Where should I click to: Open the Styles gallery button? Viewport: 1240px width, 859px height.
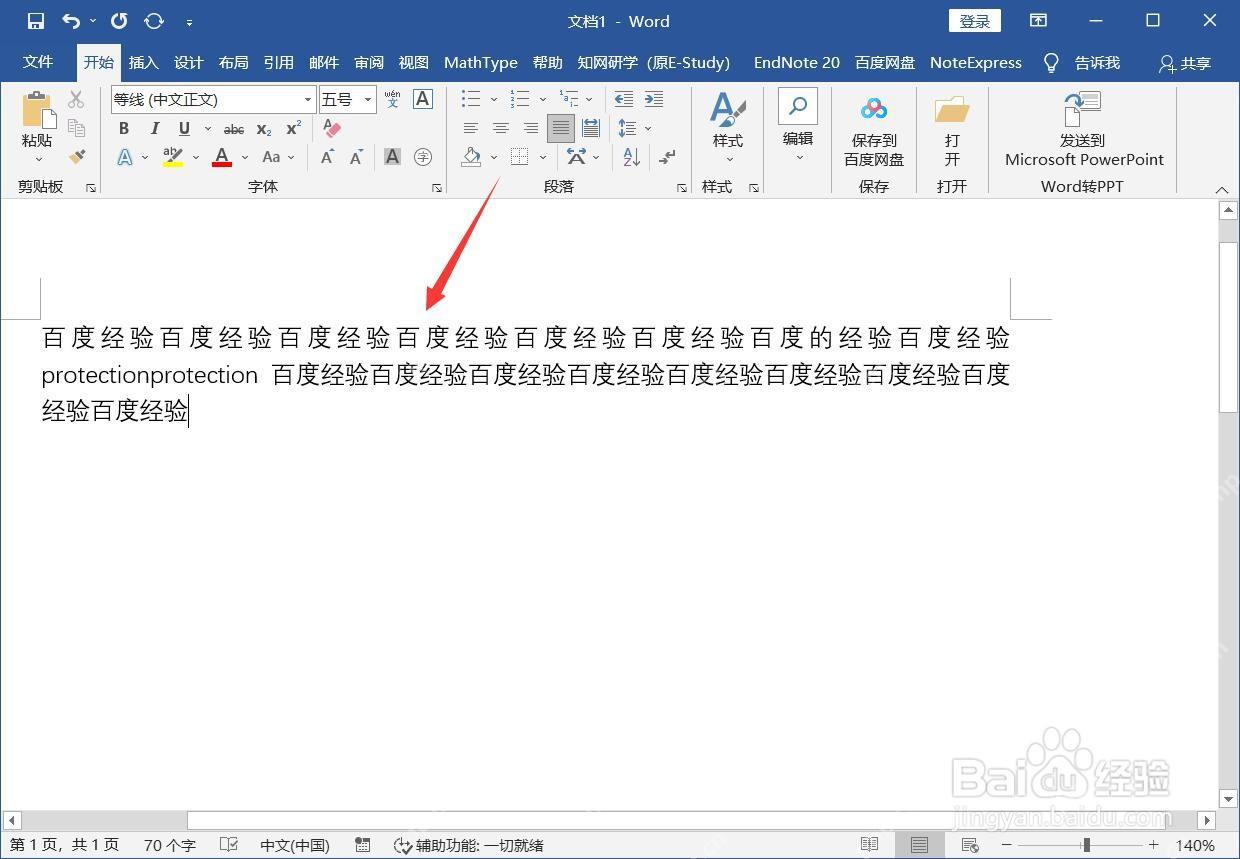[728, 129]
